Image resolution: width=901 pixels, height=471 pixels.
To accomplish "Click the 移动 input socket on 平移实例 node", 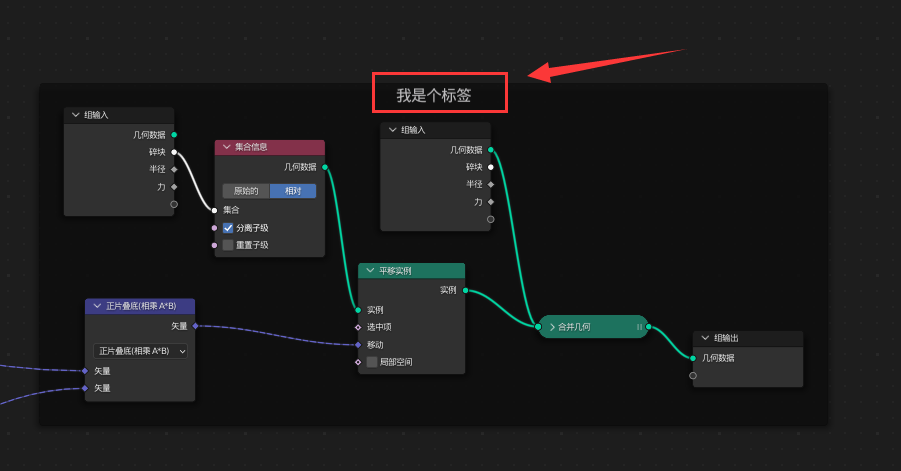I will pos(358,344).
